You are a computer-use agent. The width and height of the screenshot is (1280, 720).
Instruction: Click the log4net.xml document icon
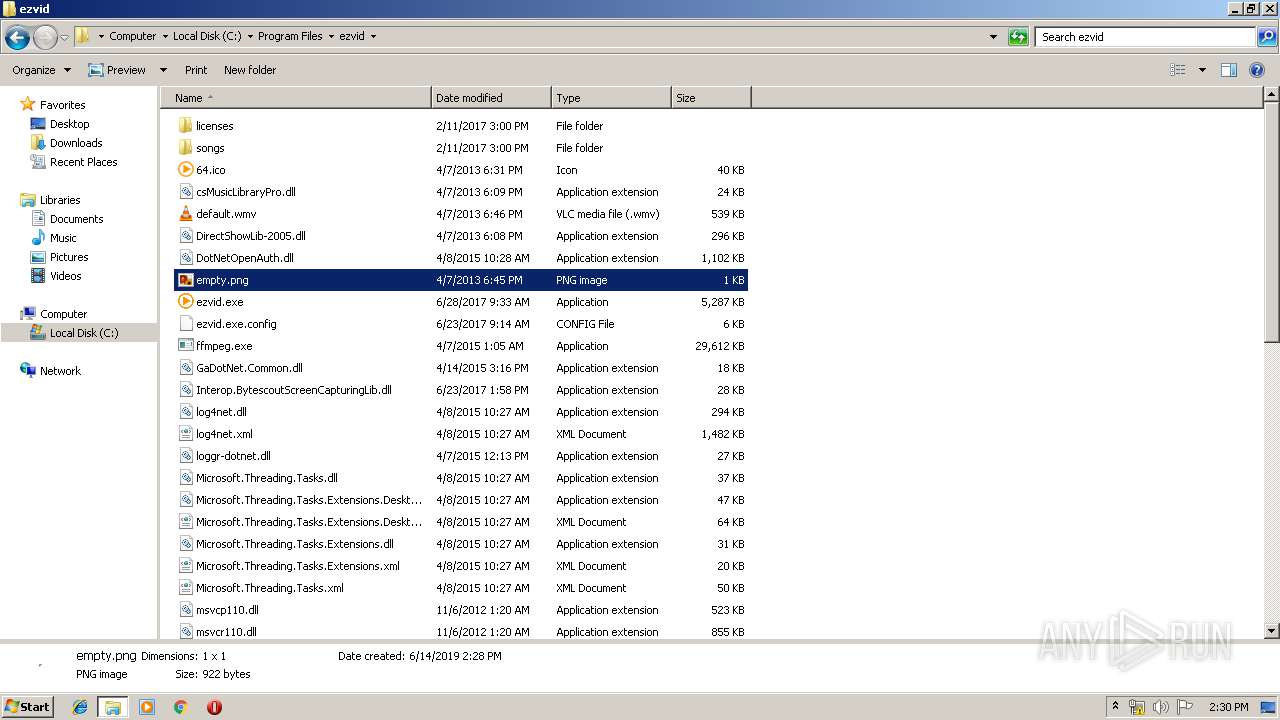tap(185, 434)
